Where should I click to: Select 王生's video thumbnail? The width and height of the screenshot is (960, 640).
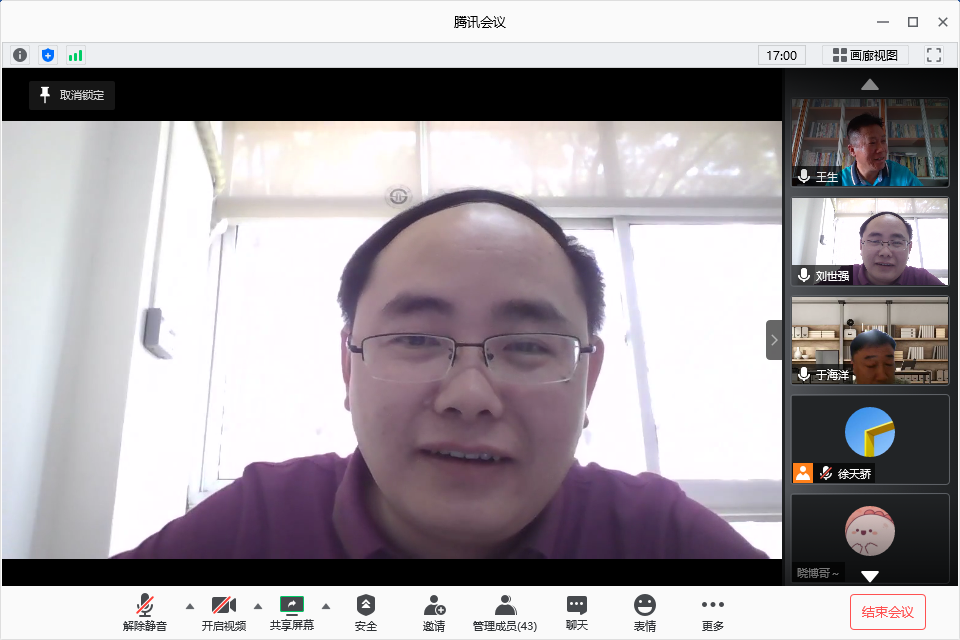[x=870, y=142]
